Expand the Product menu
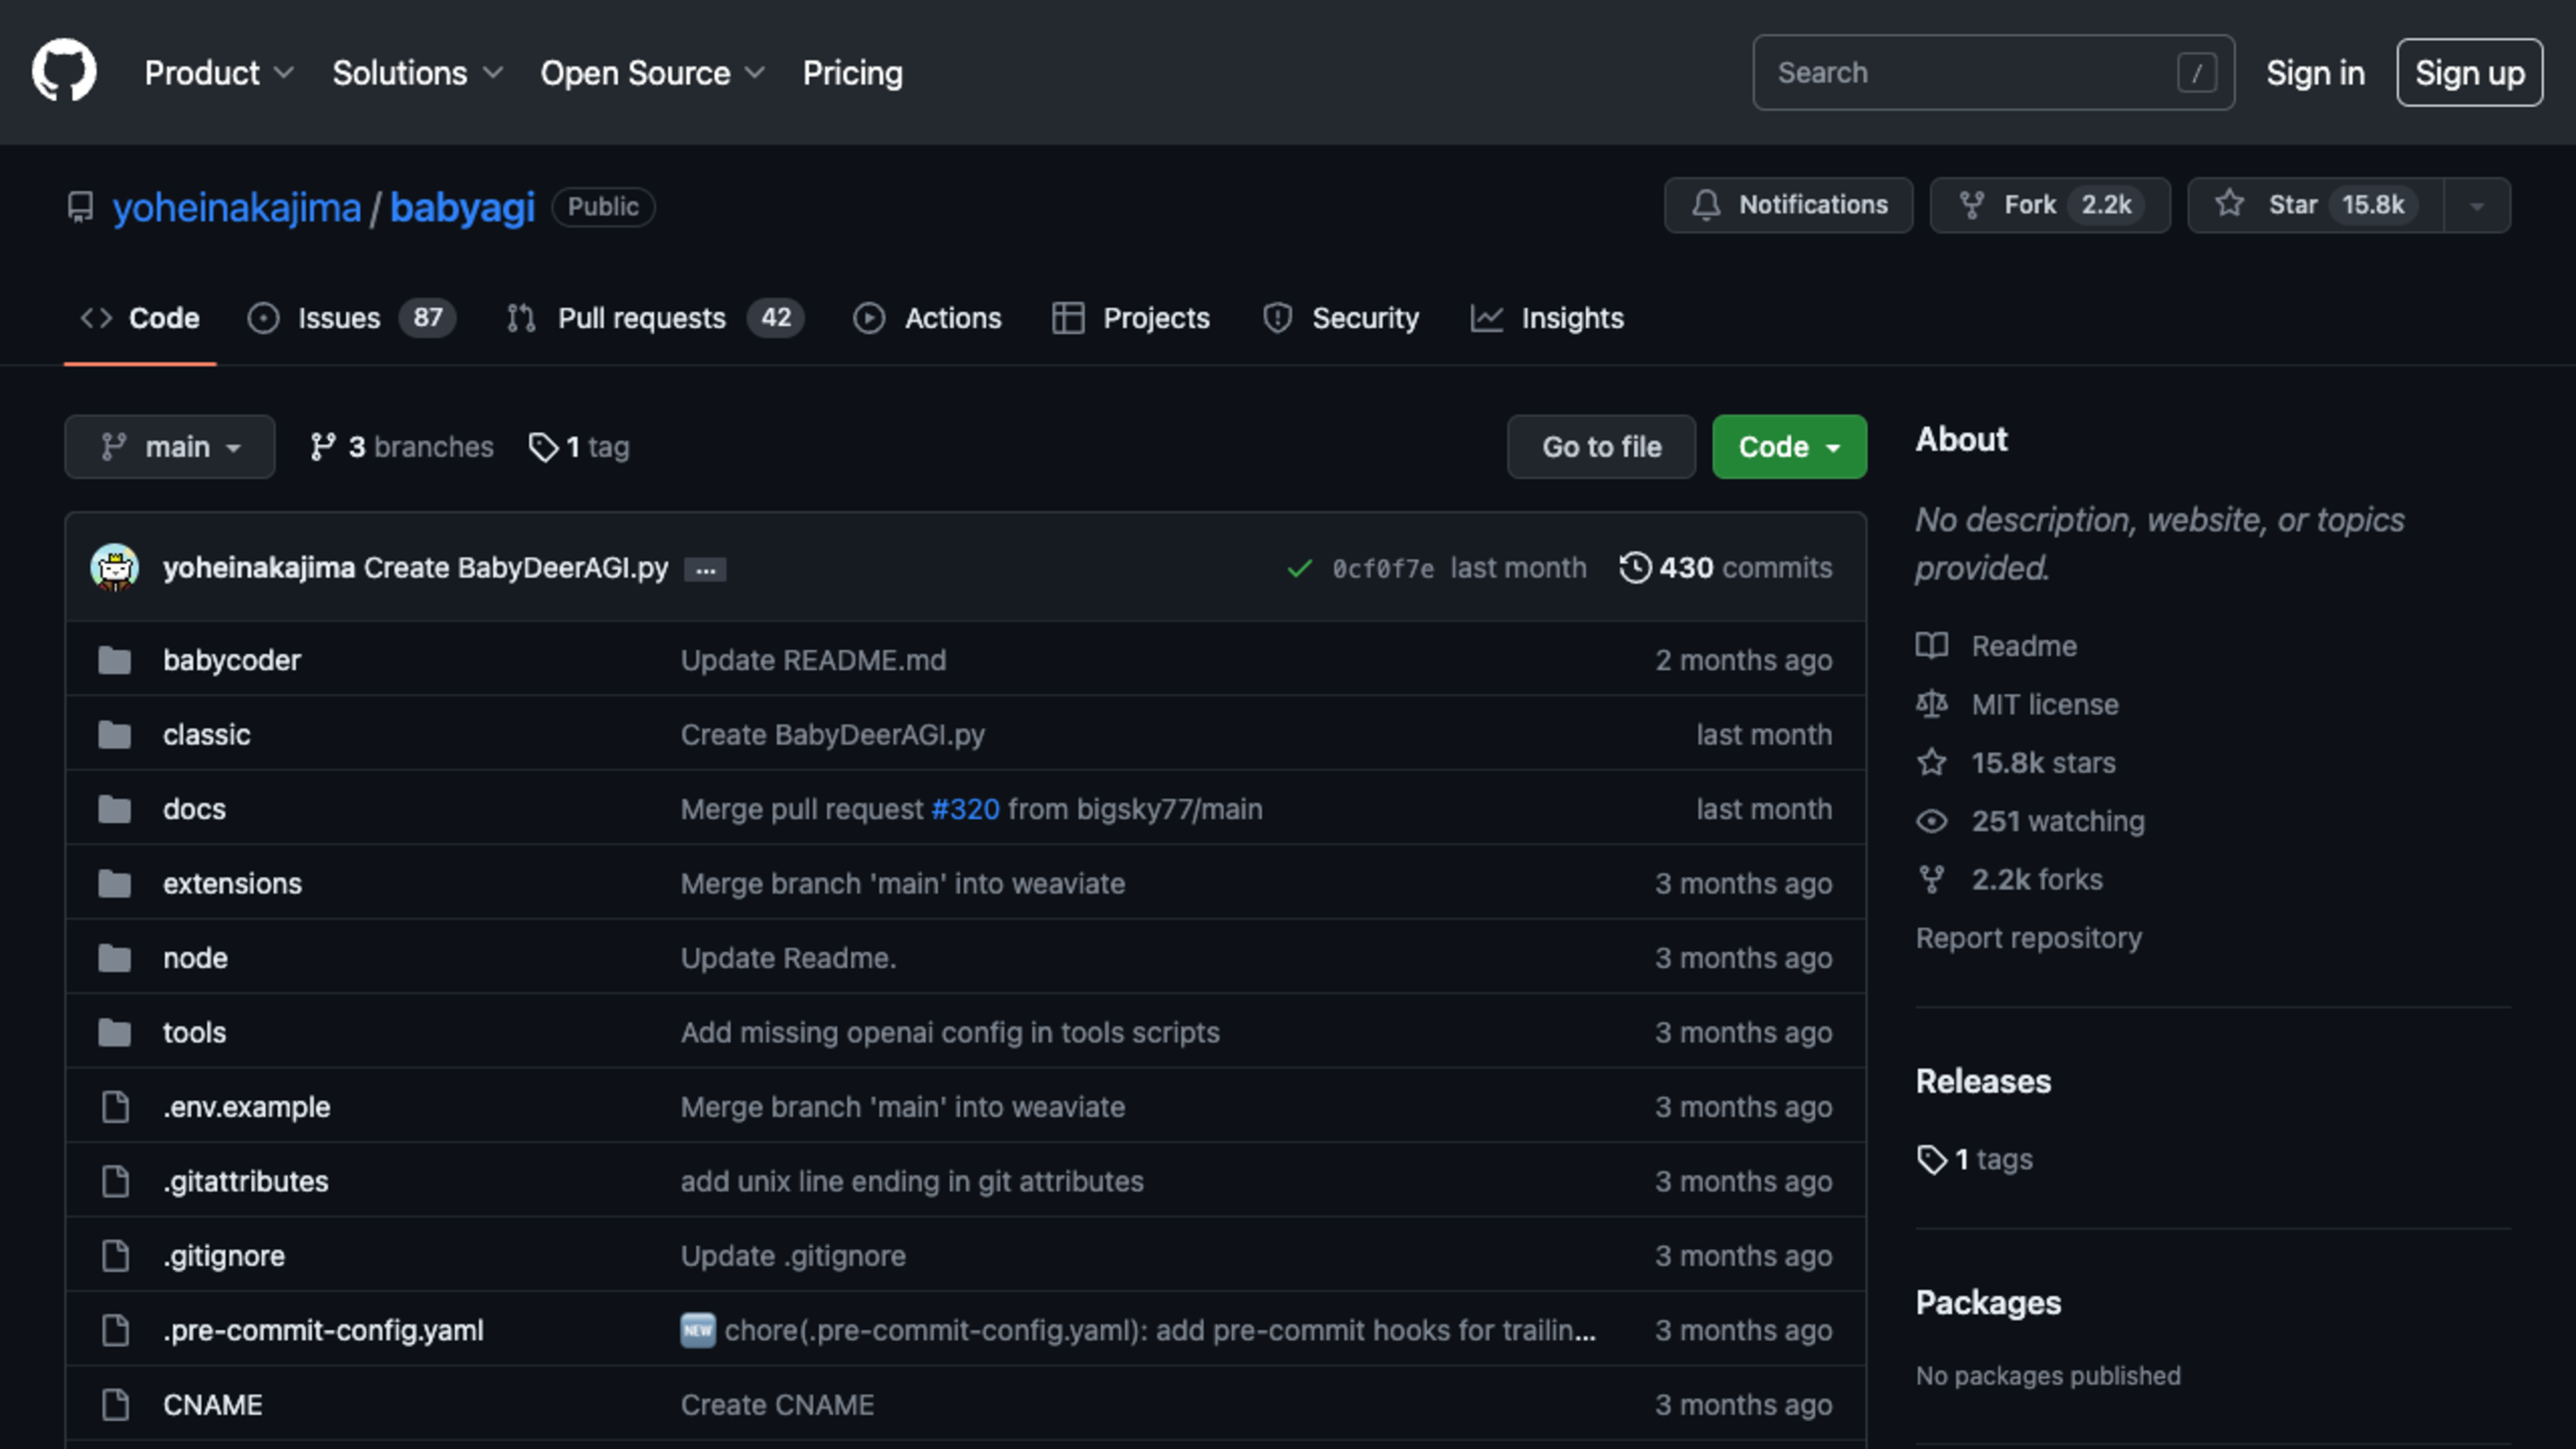The image size is (2576, 1449). click(x=219, y=73)
